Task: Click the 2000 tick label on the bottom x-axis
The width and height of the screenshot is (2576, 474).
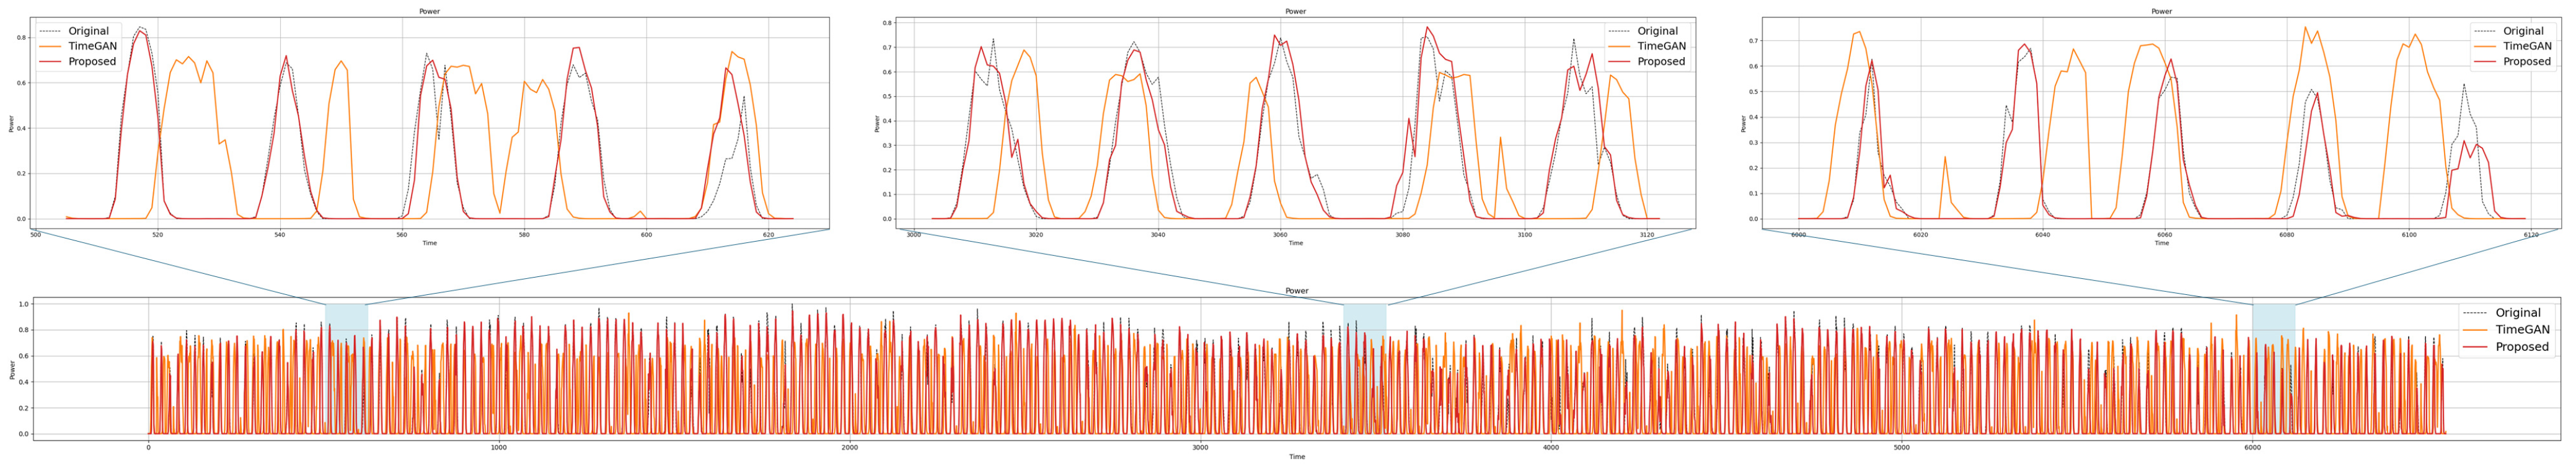Action: (850, 448)
